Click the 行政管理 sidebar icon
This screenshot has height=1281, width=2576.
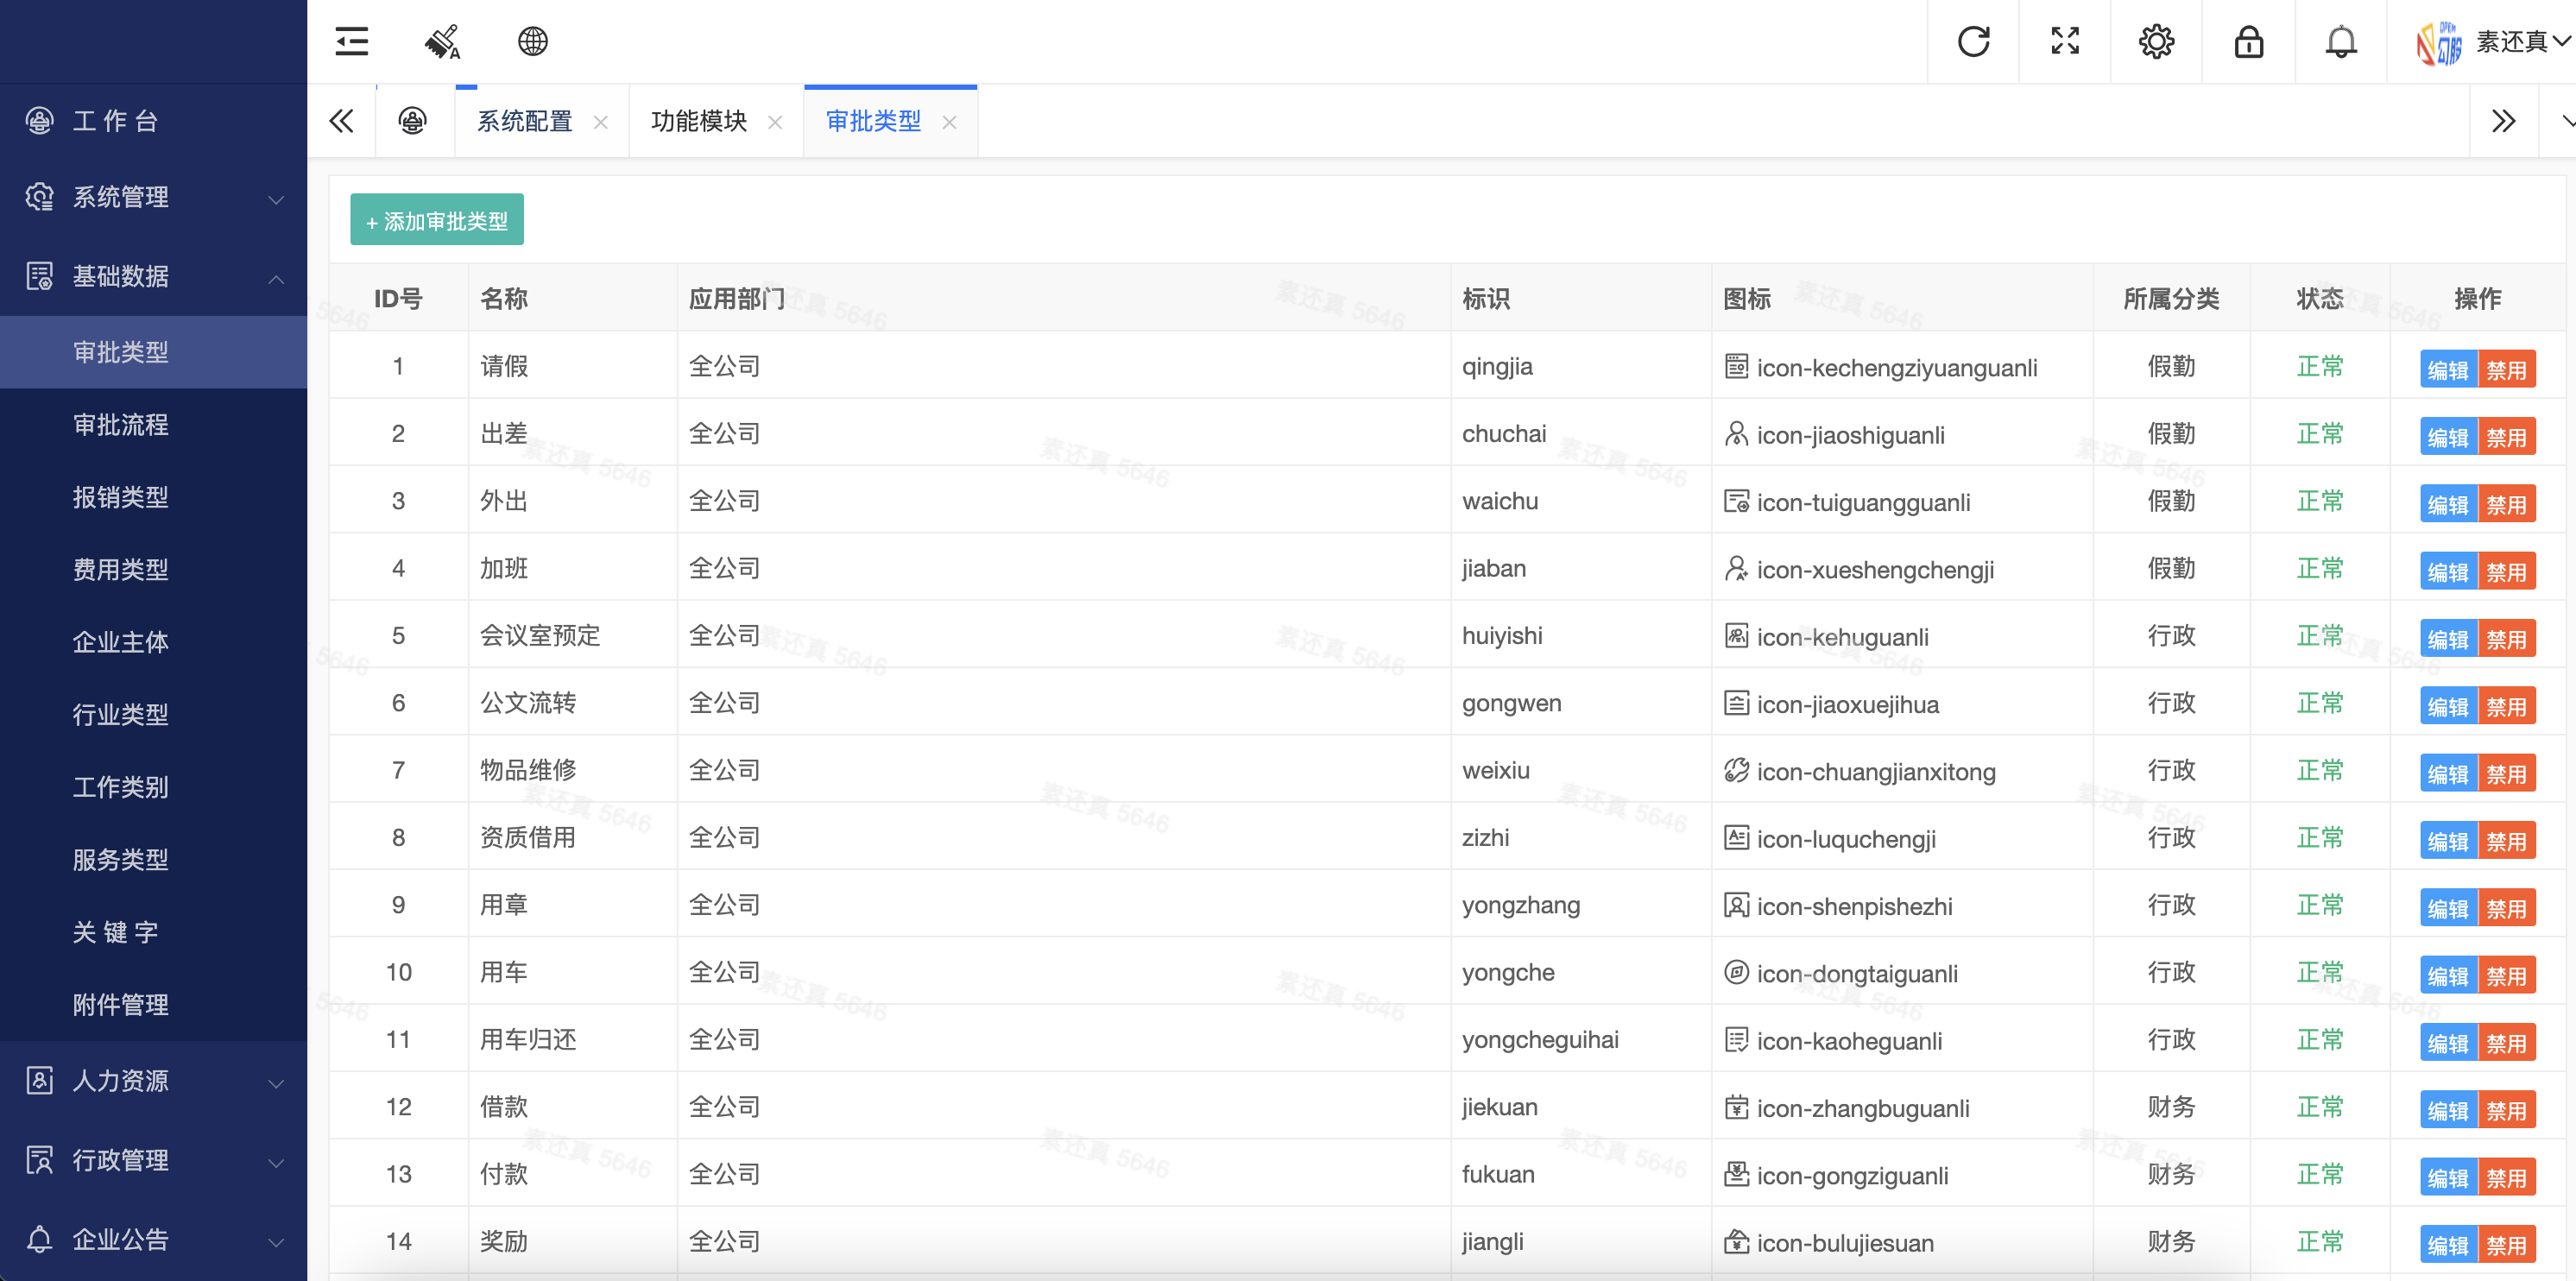[39, 1160]
